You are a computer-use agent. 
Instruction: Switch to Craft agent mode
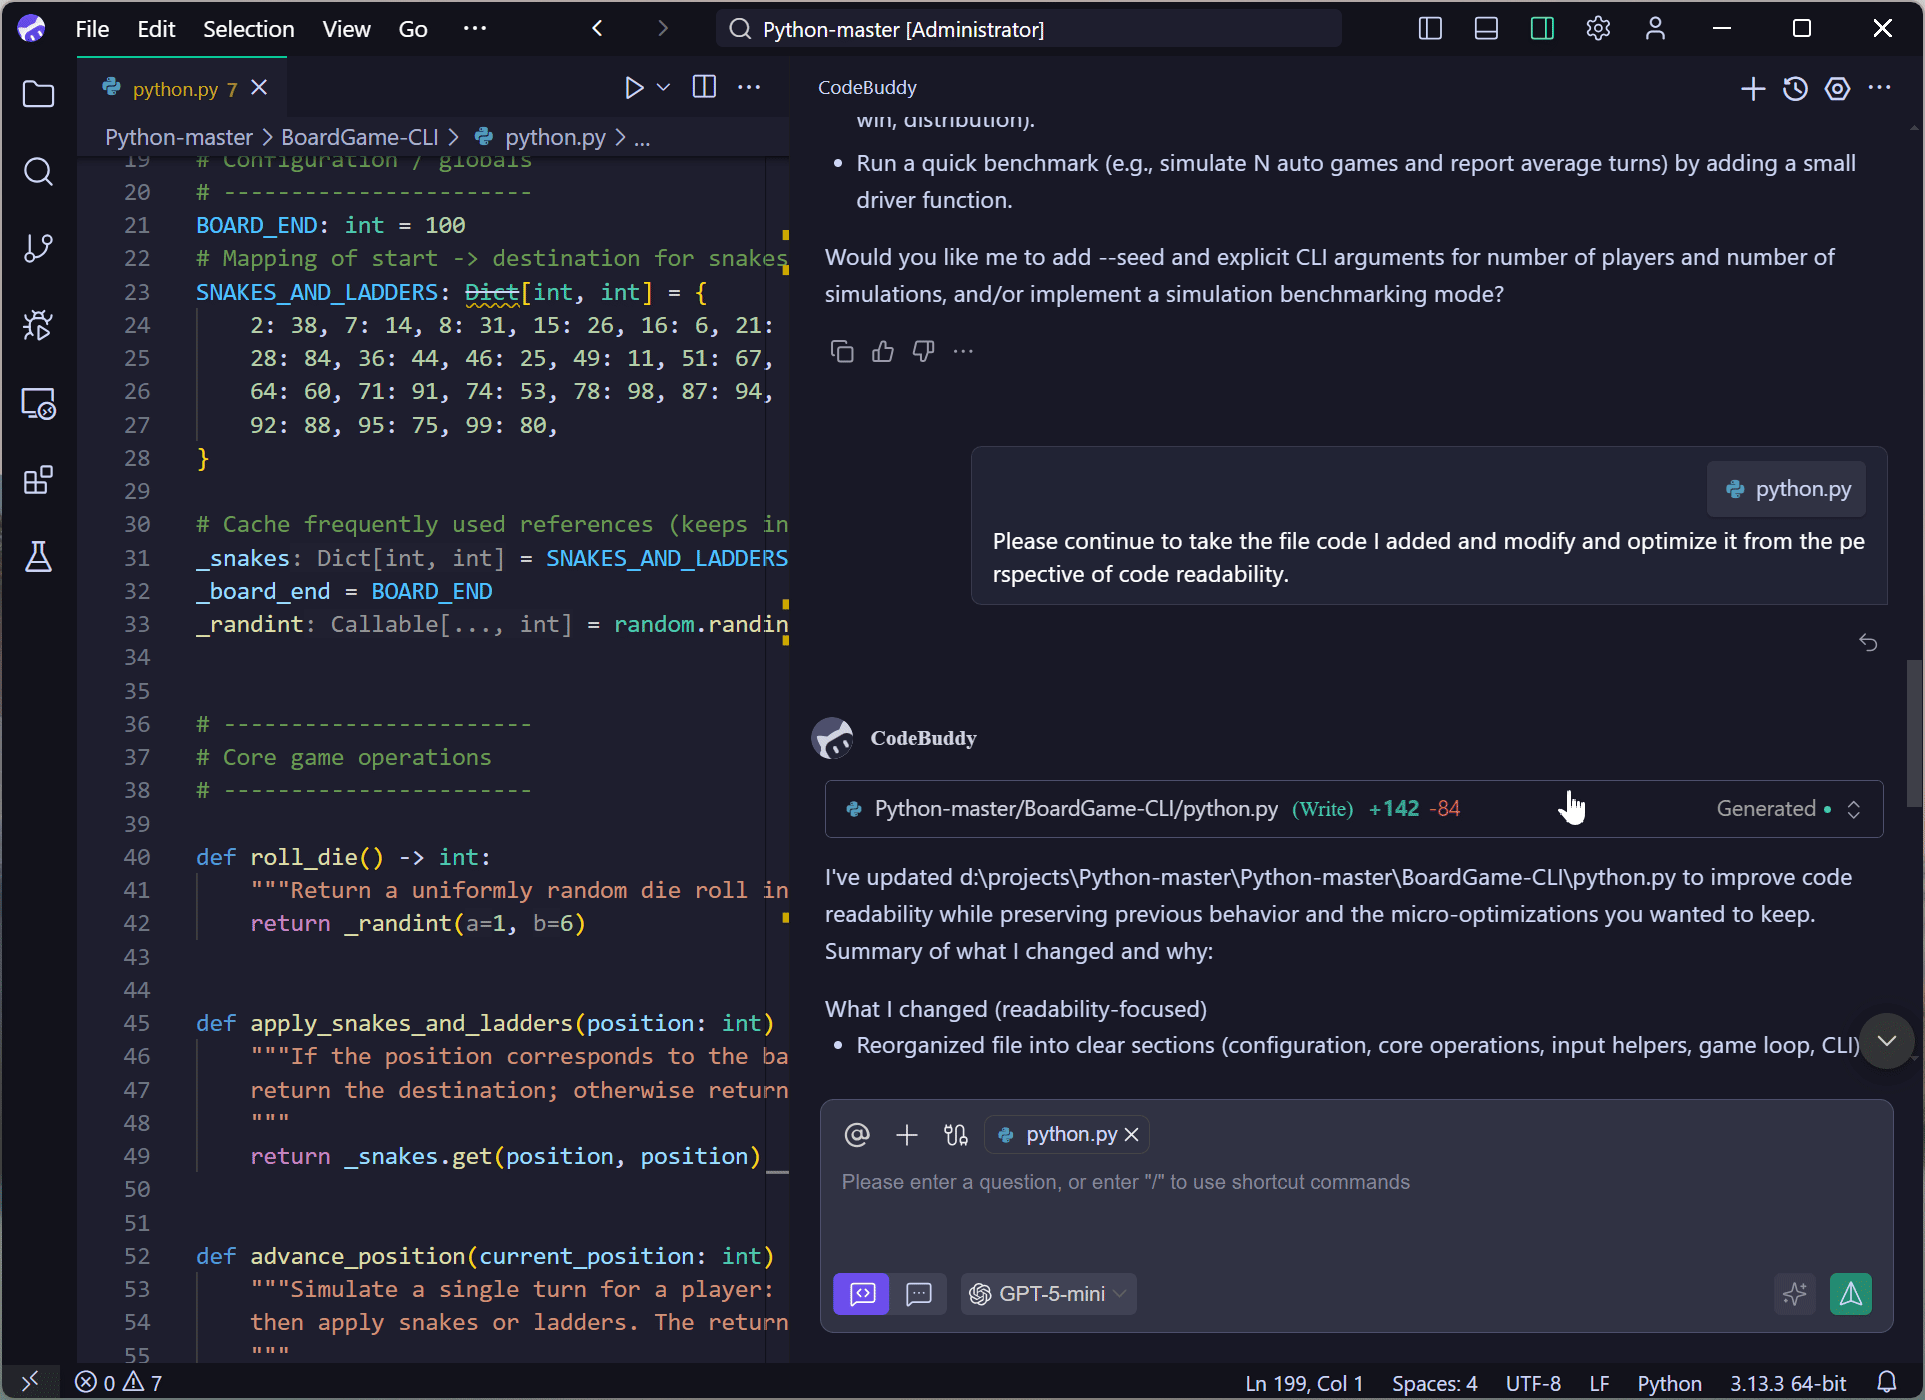point(861,1294)
